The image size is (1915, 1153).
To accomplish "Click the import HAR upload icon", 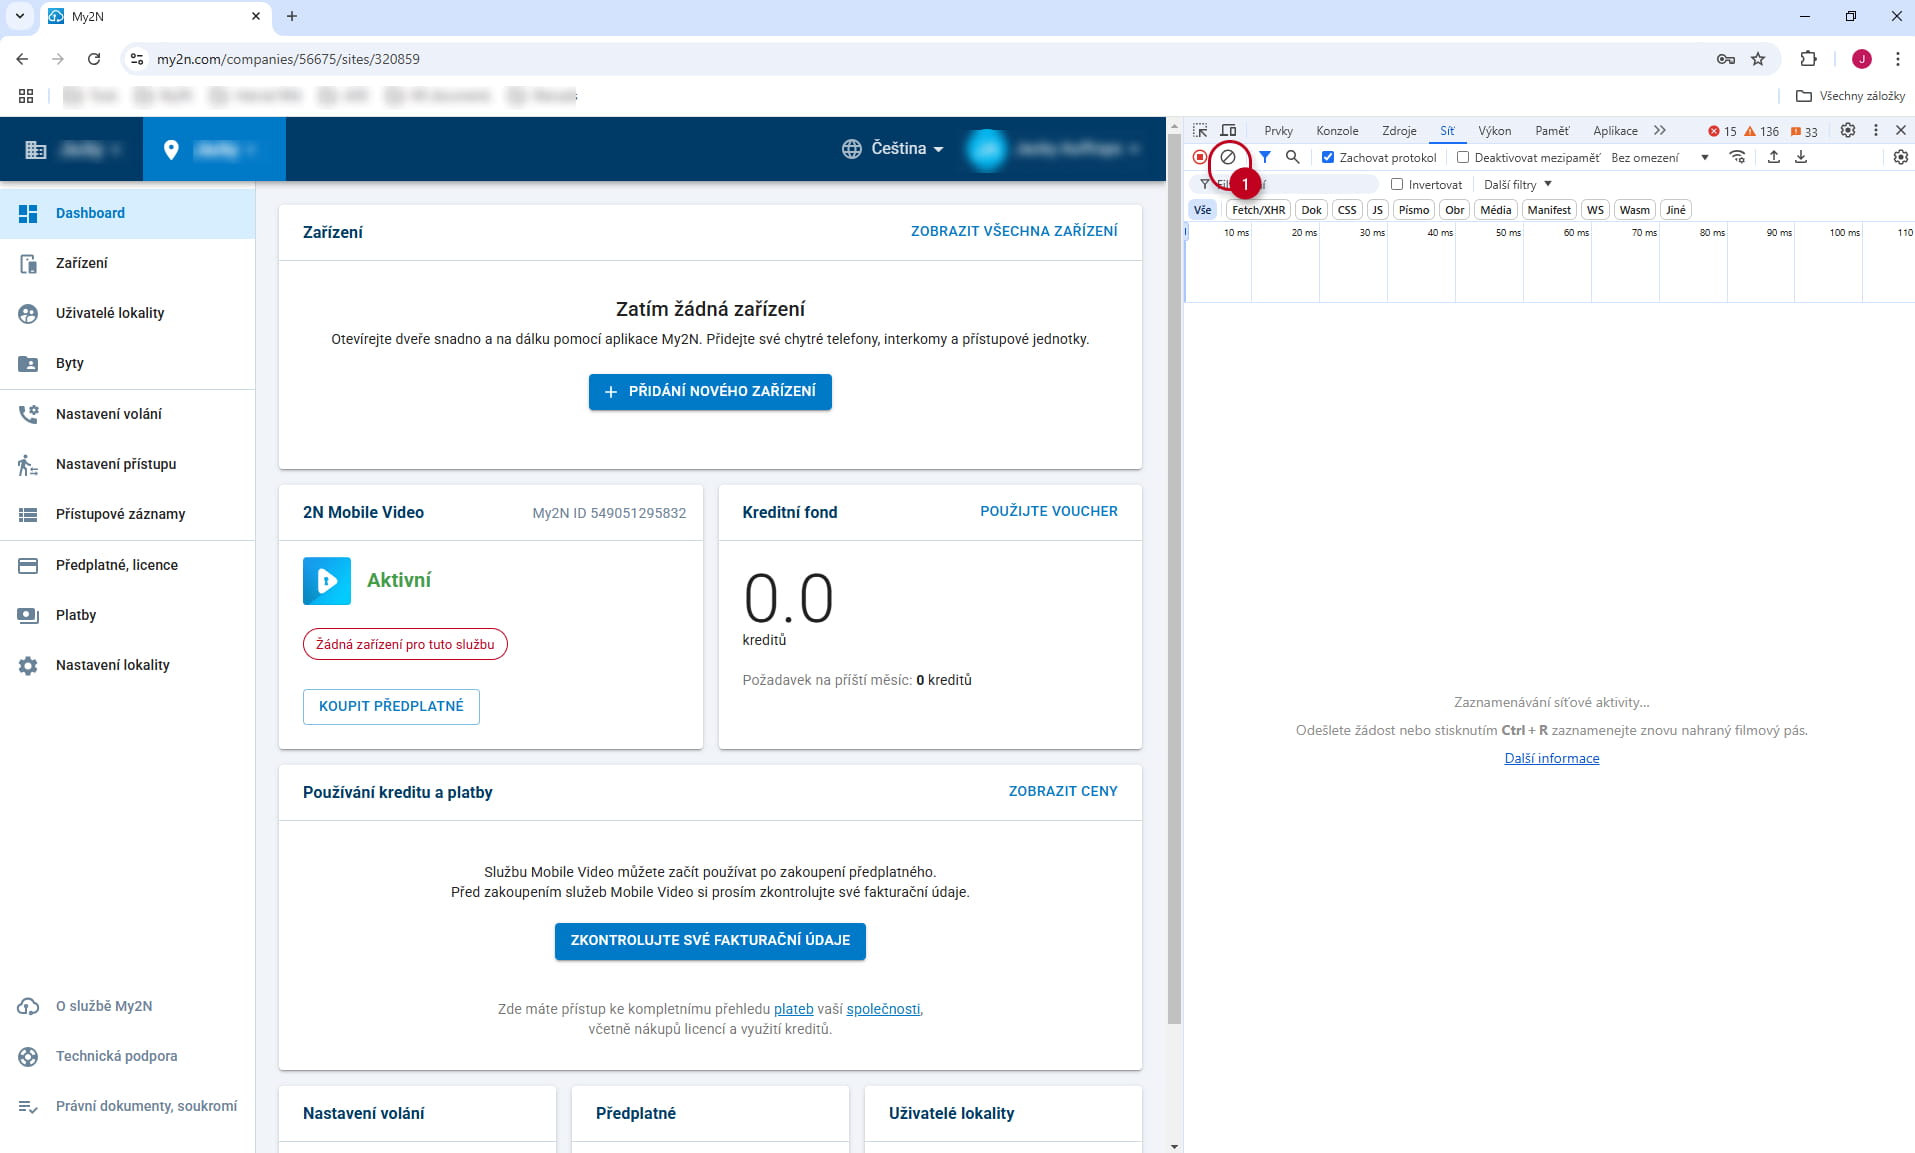I will point(1773,157).
